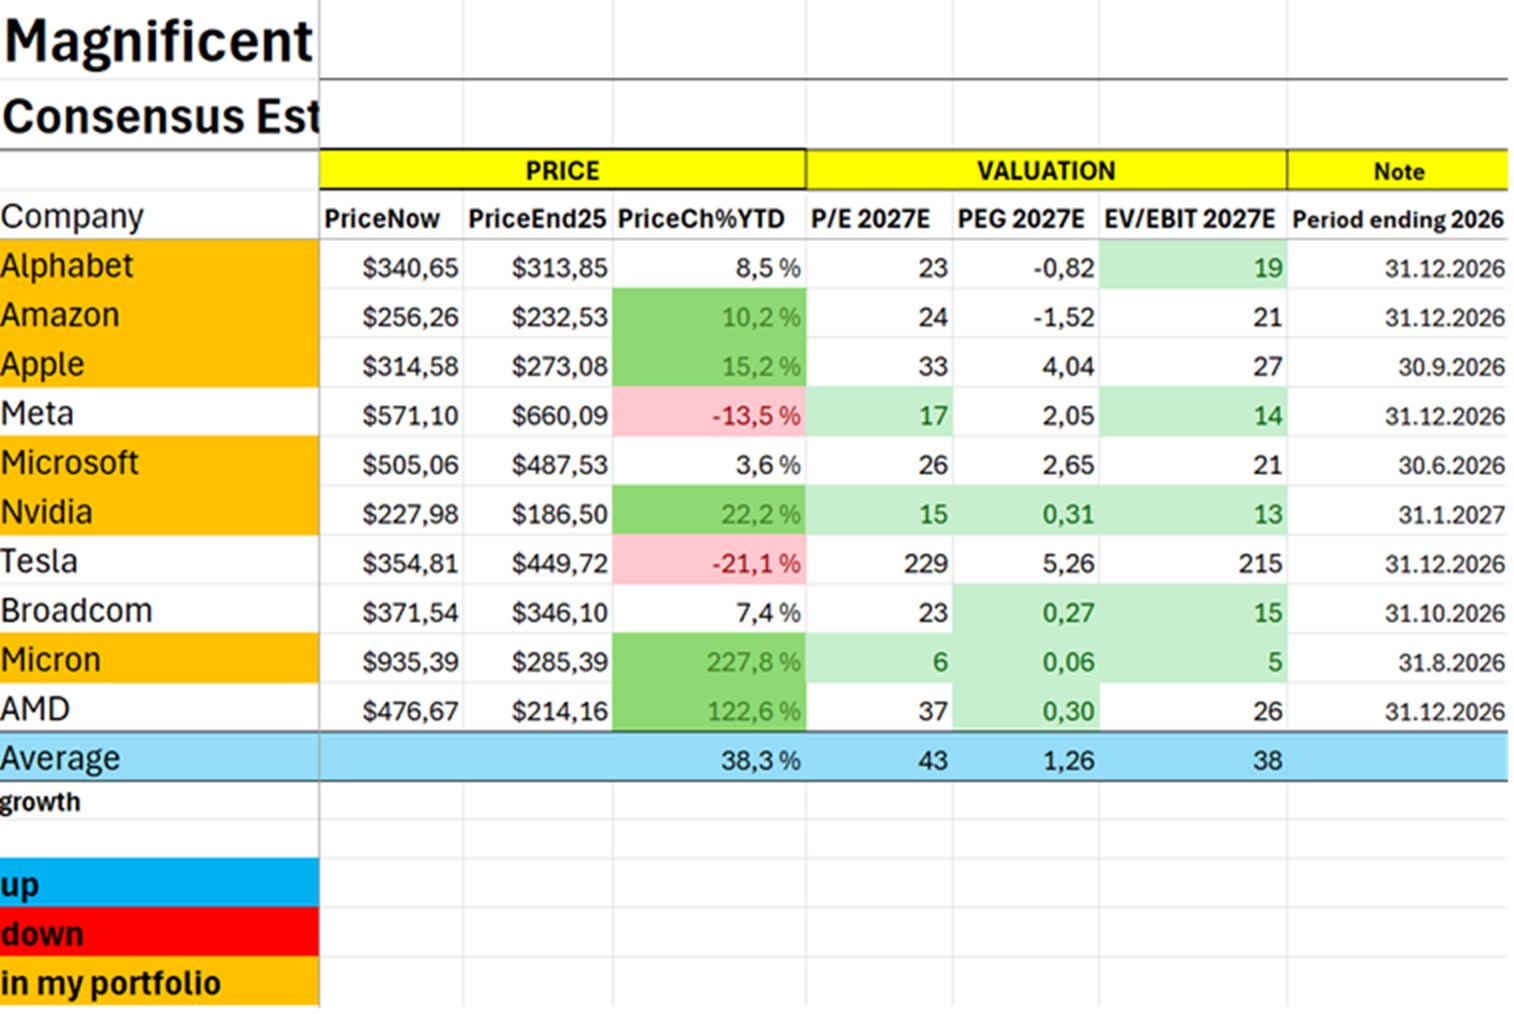Click the average PEG value 1,26

point(1026,758)
